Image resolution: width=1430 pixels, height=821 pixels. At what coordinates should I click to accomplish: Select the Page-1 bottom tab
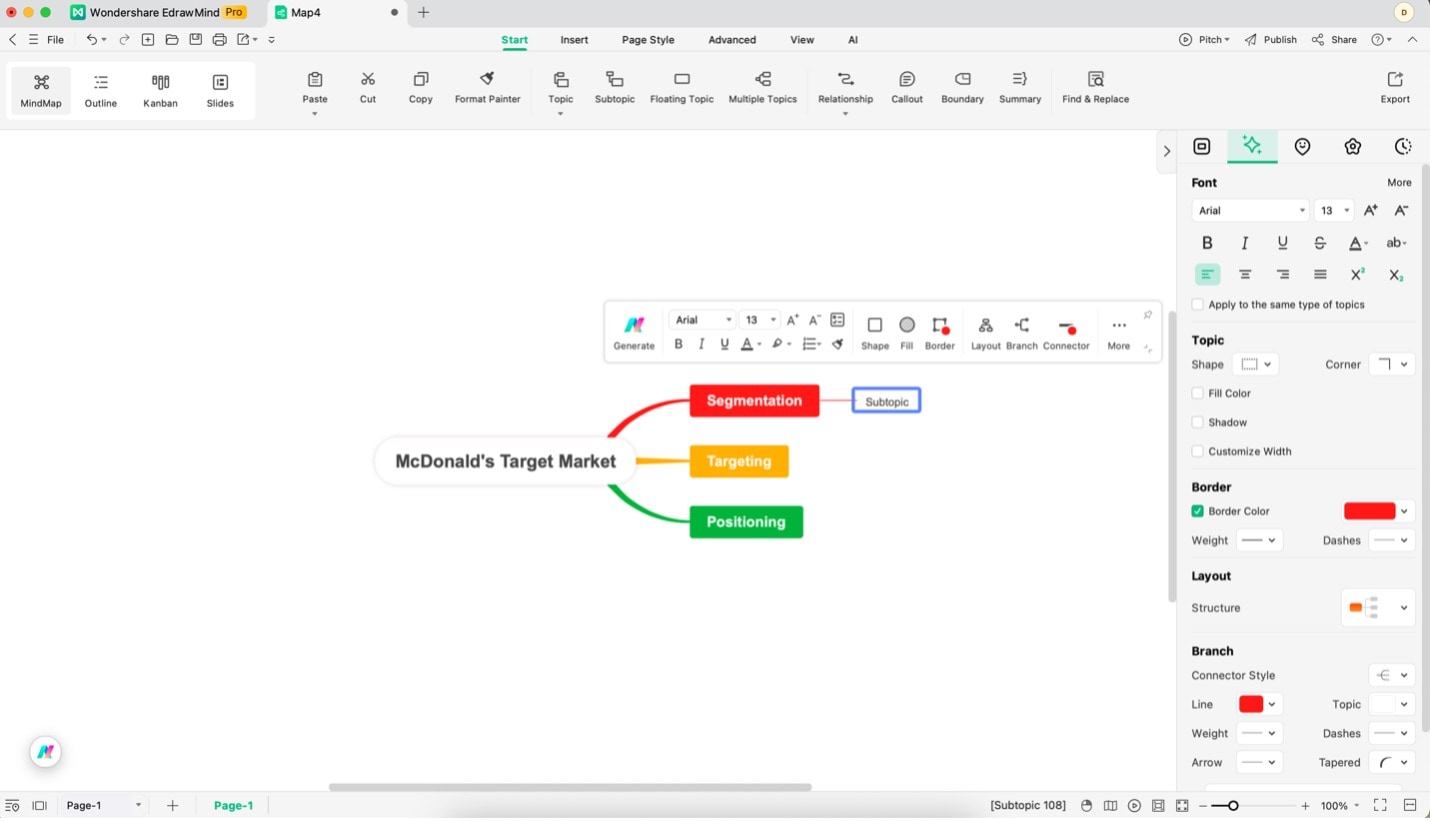233,805
